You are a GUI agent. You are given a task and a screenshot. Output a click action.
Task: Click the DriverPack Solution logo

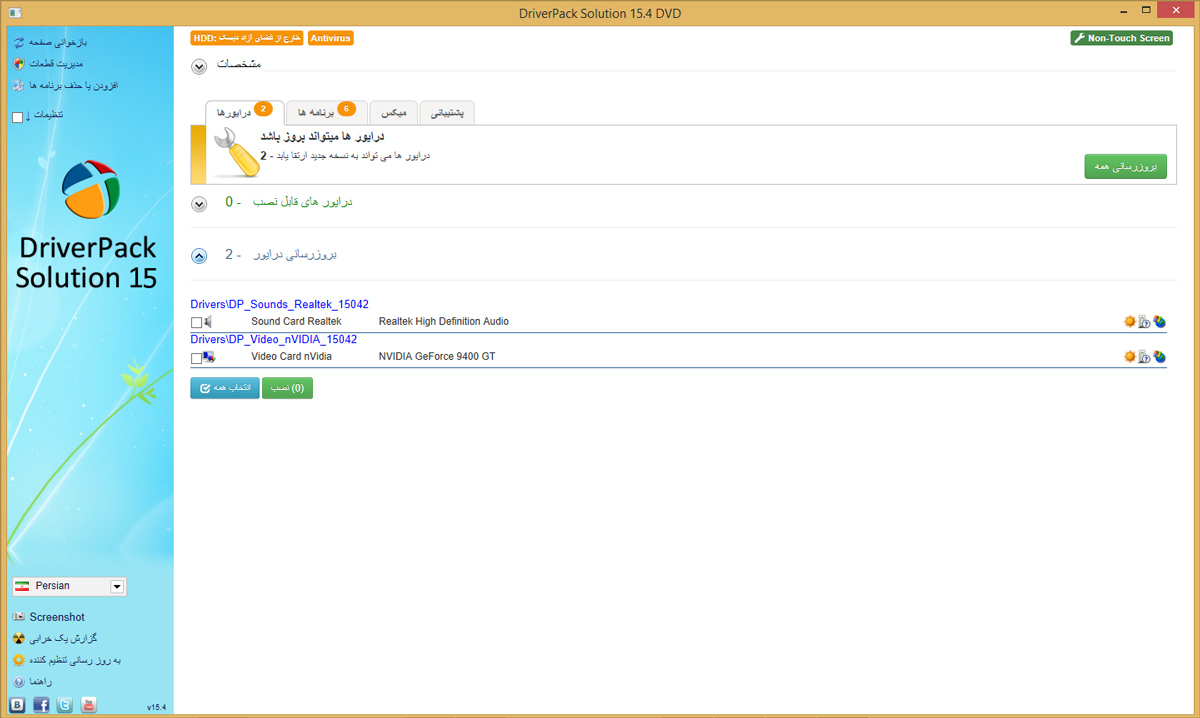[90, 189]
